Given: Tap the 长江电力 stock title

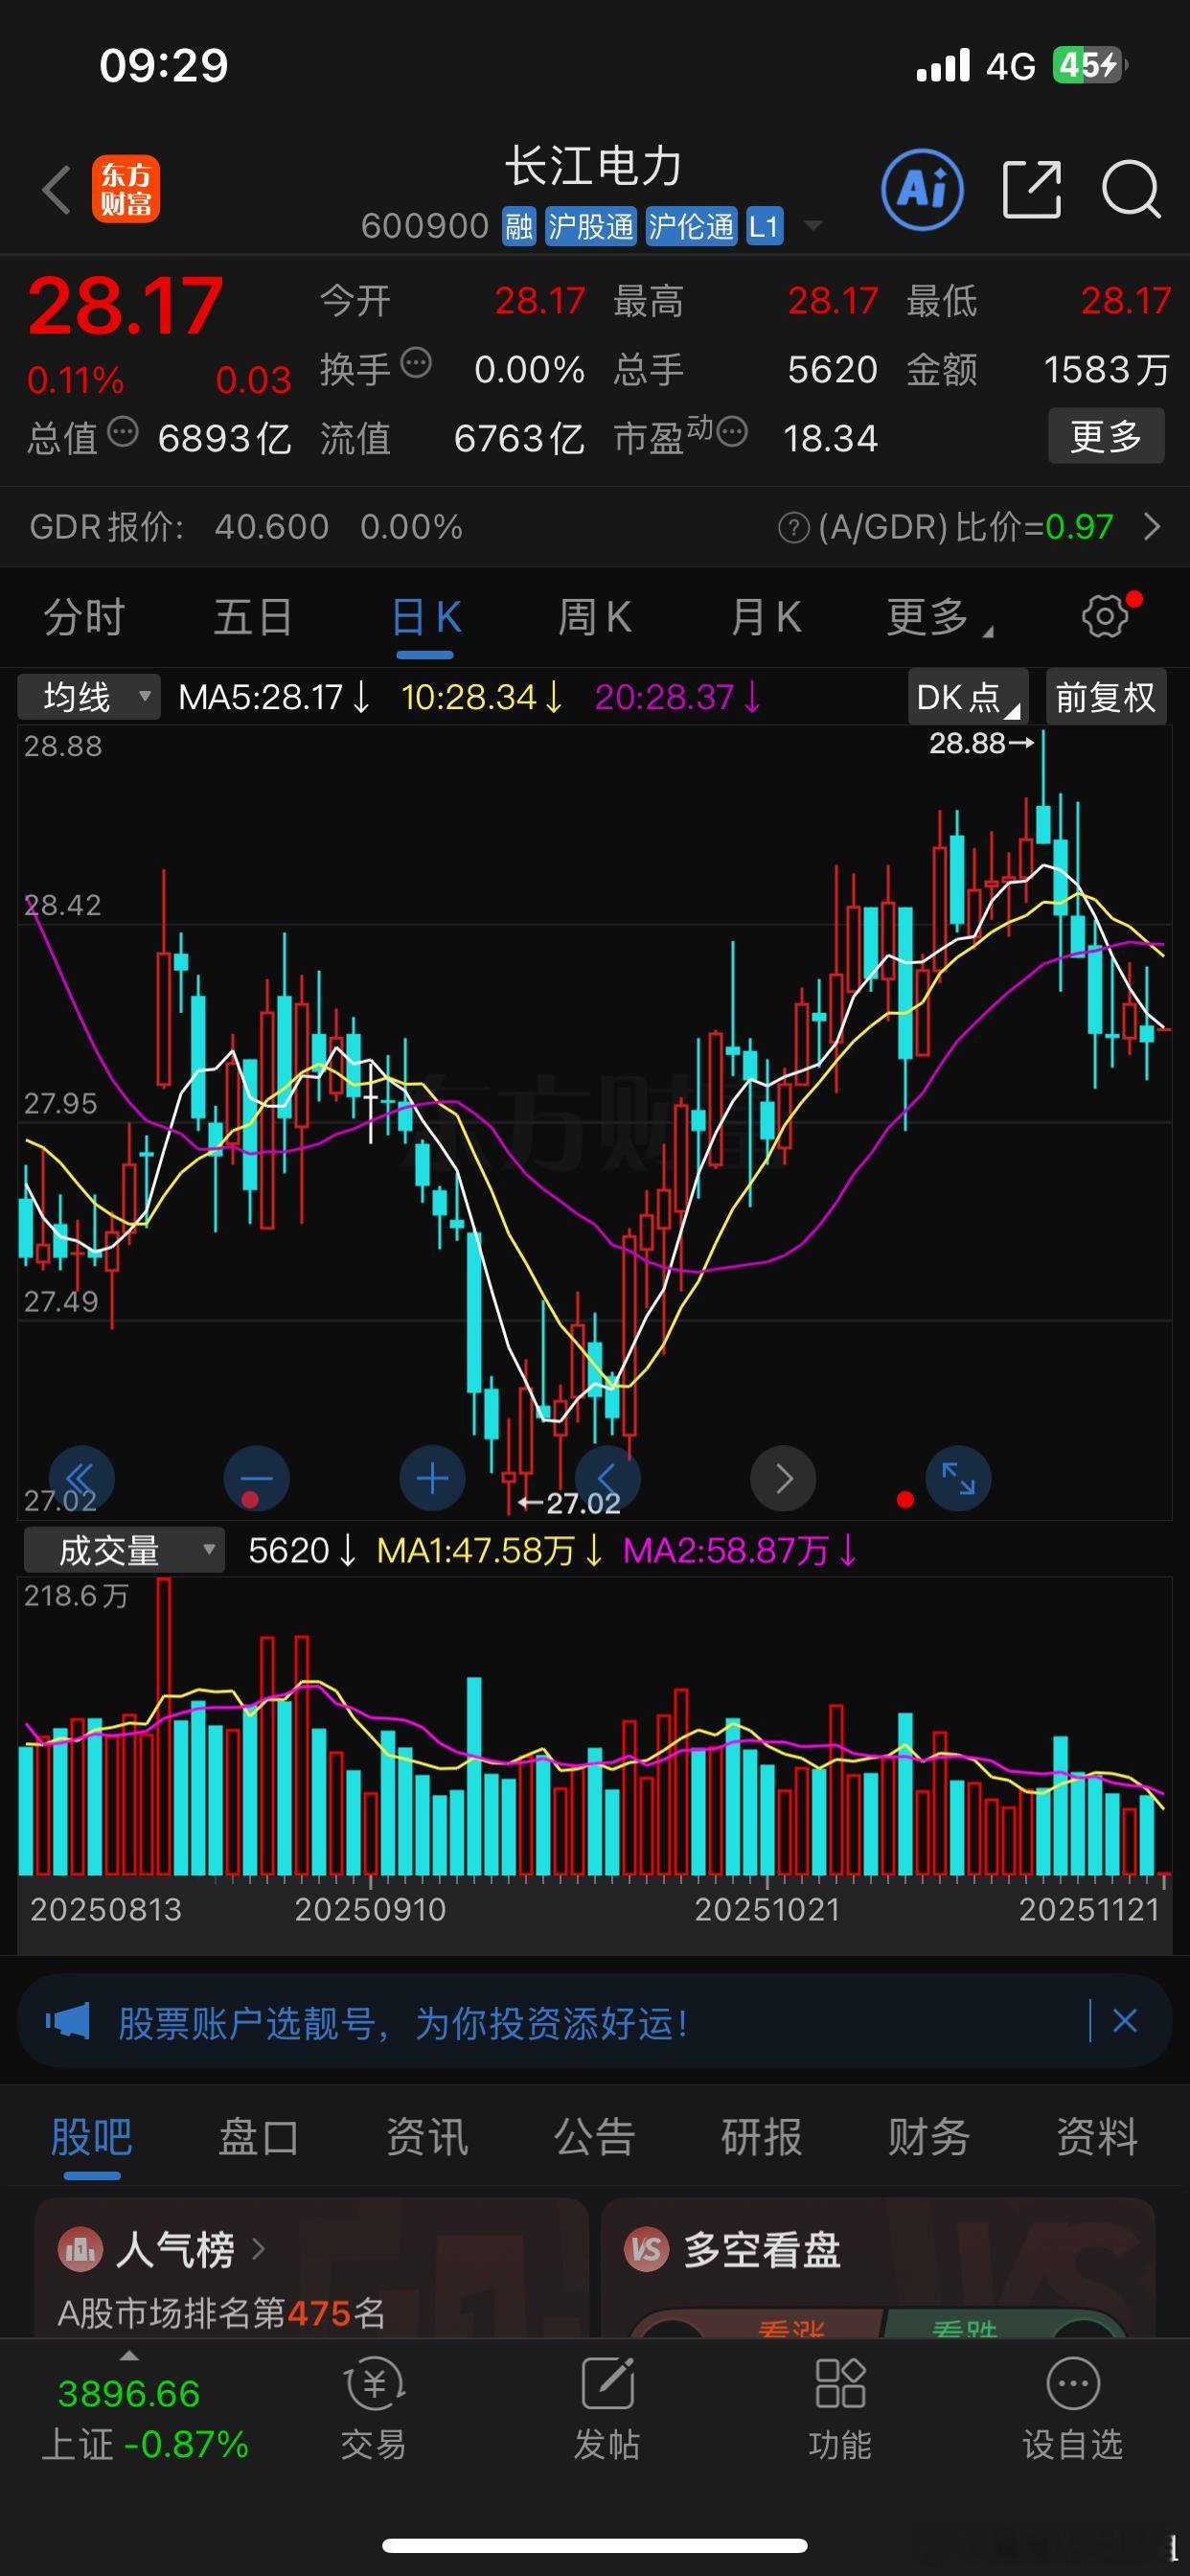Looking at the screenshot, I should (x=593, y=166).
